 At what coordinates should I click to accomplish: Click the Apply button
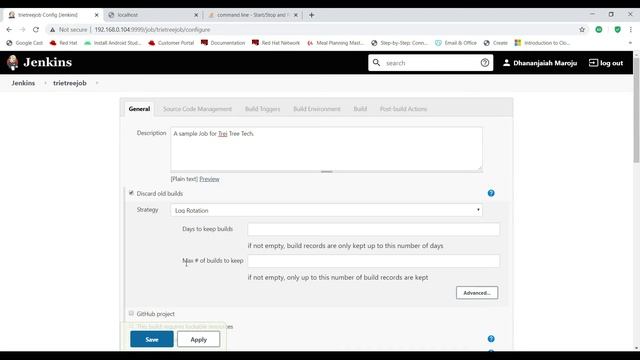tap(198, 339)
